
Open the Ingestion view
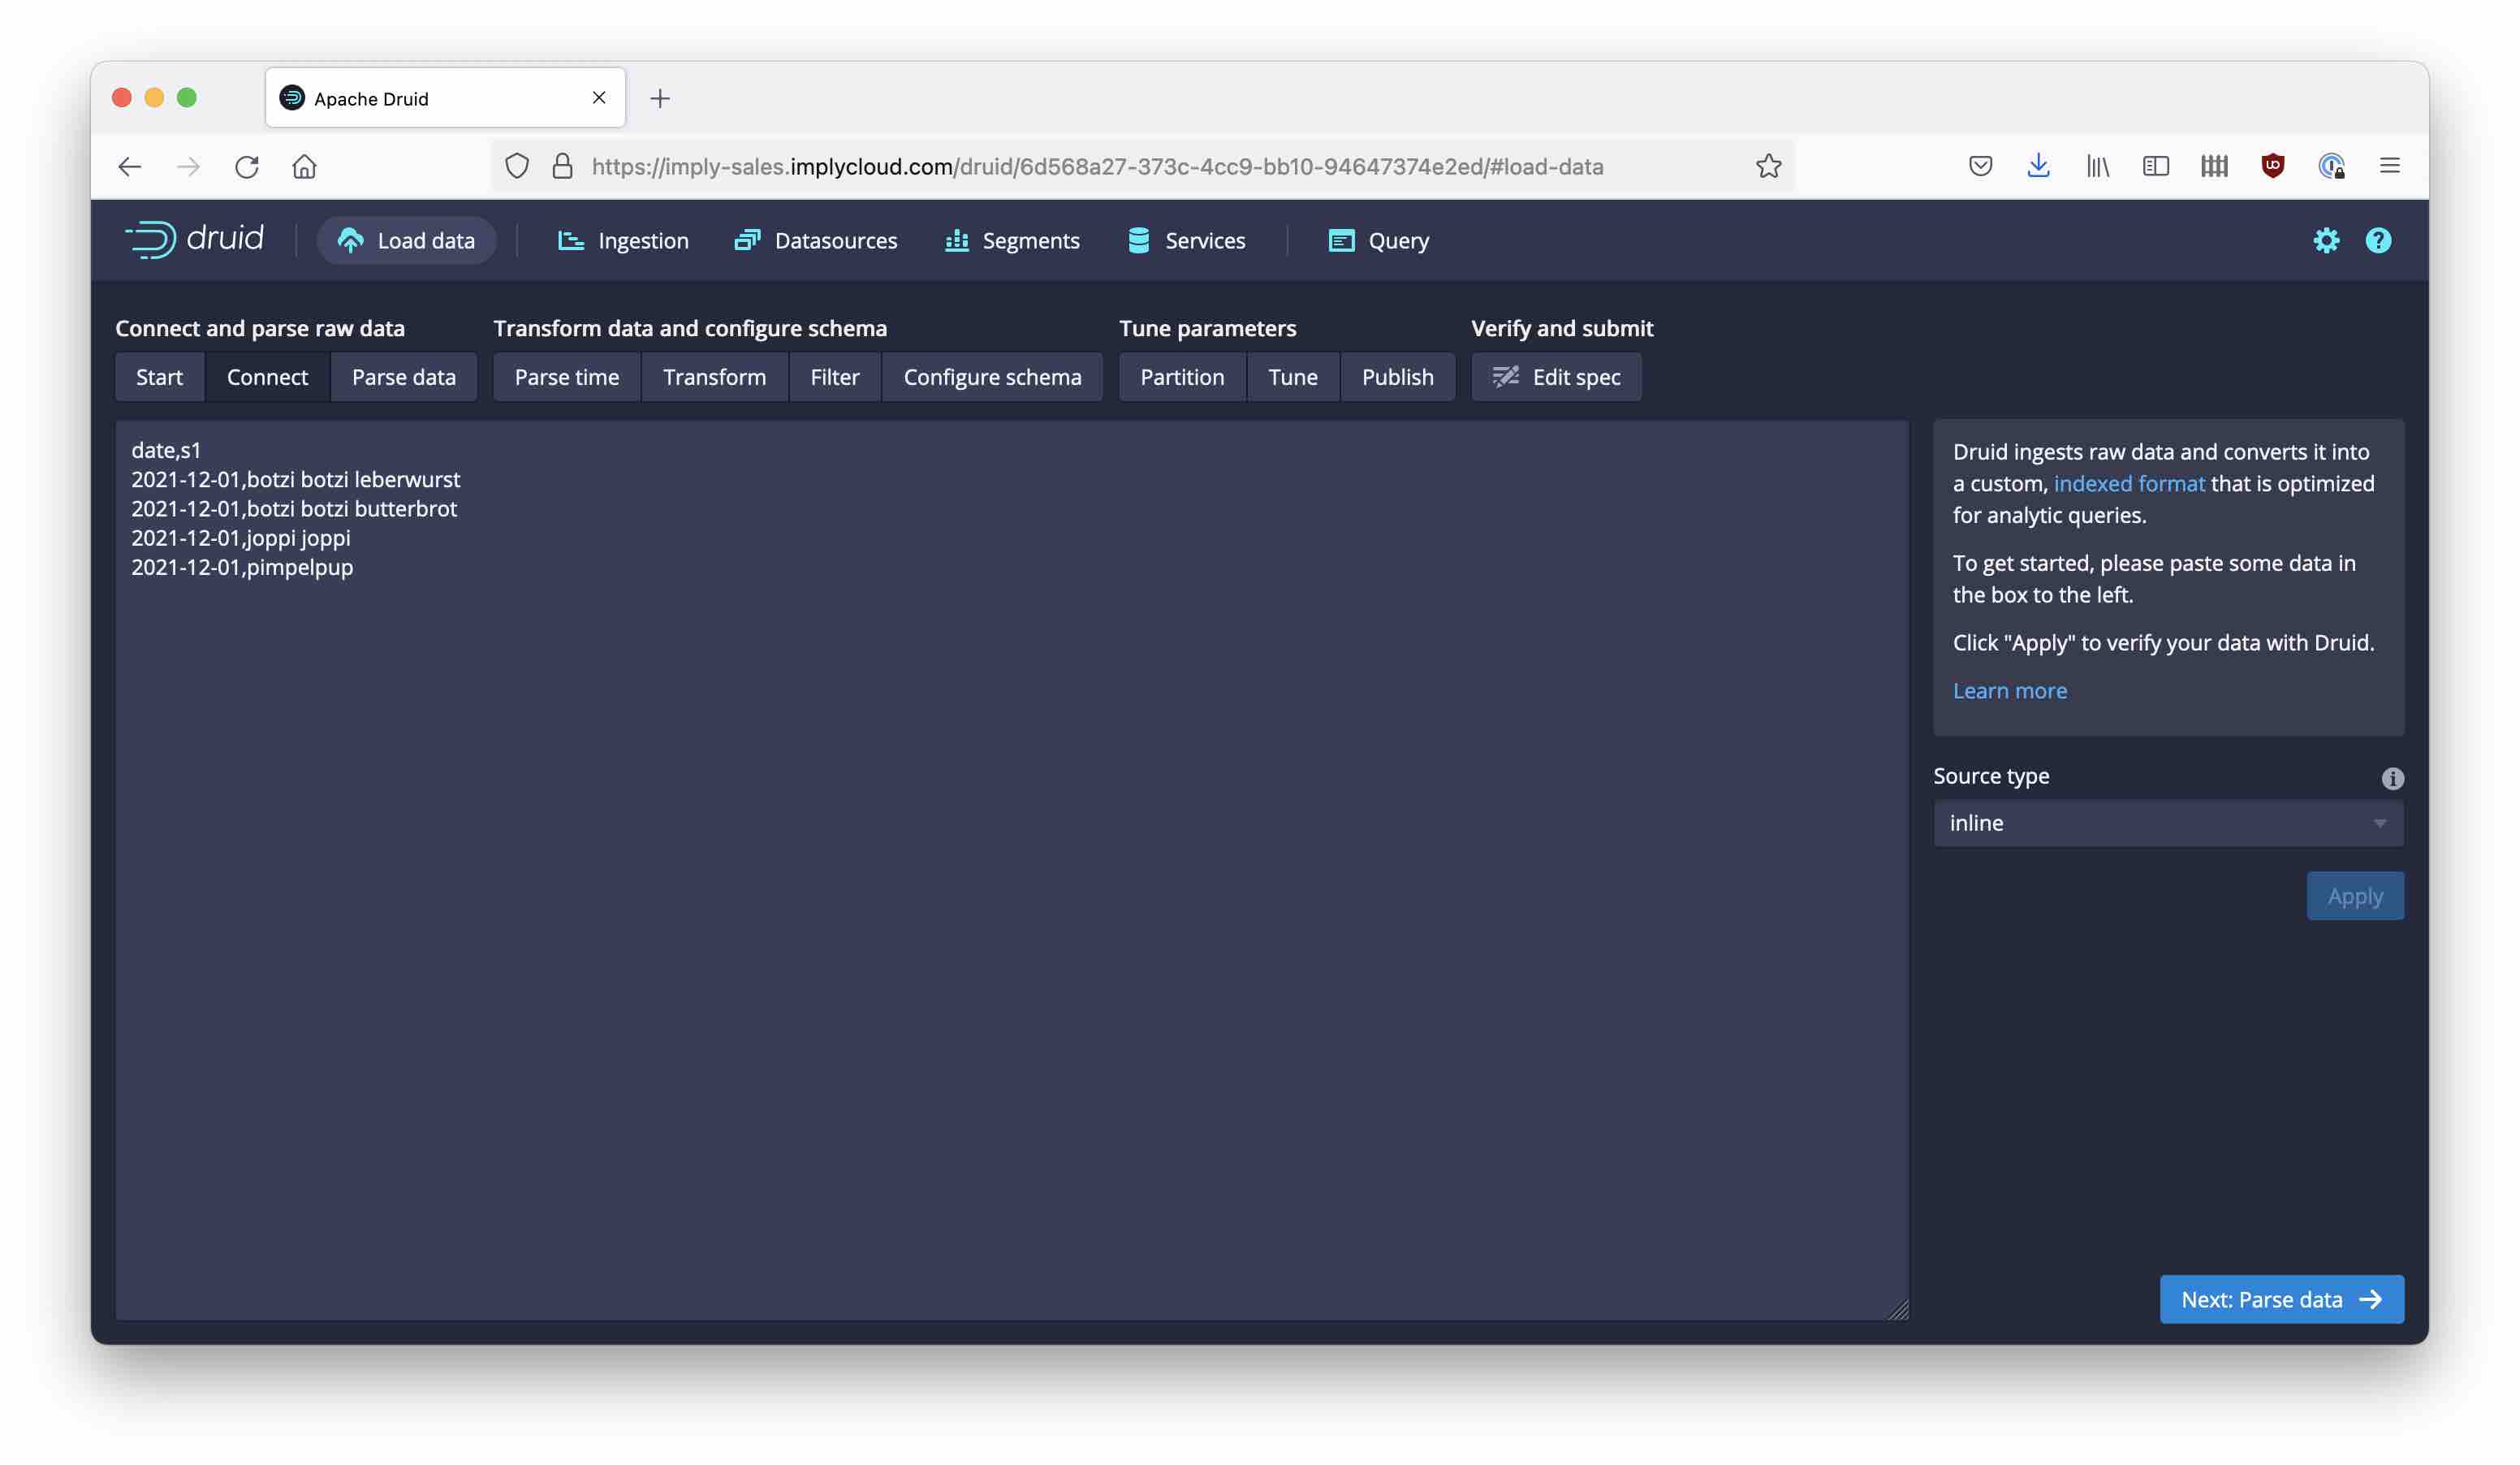[623, 241]
